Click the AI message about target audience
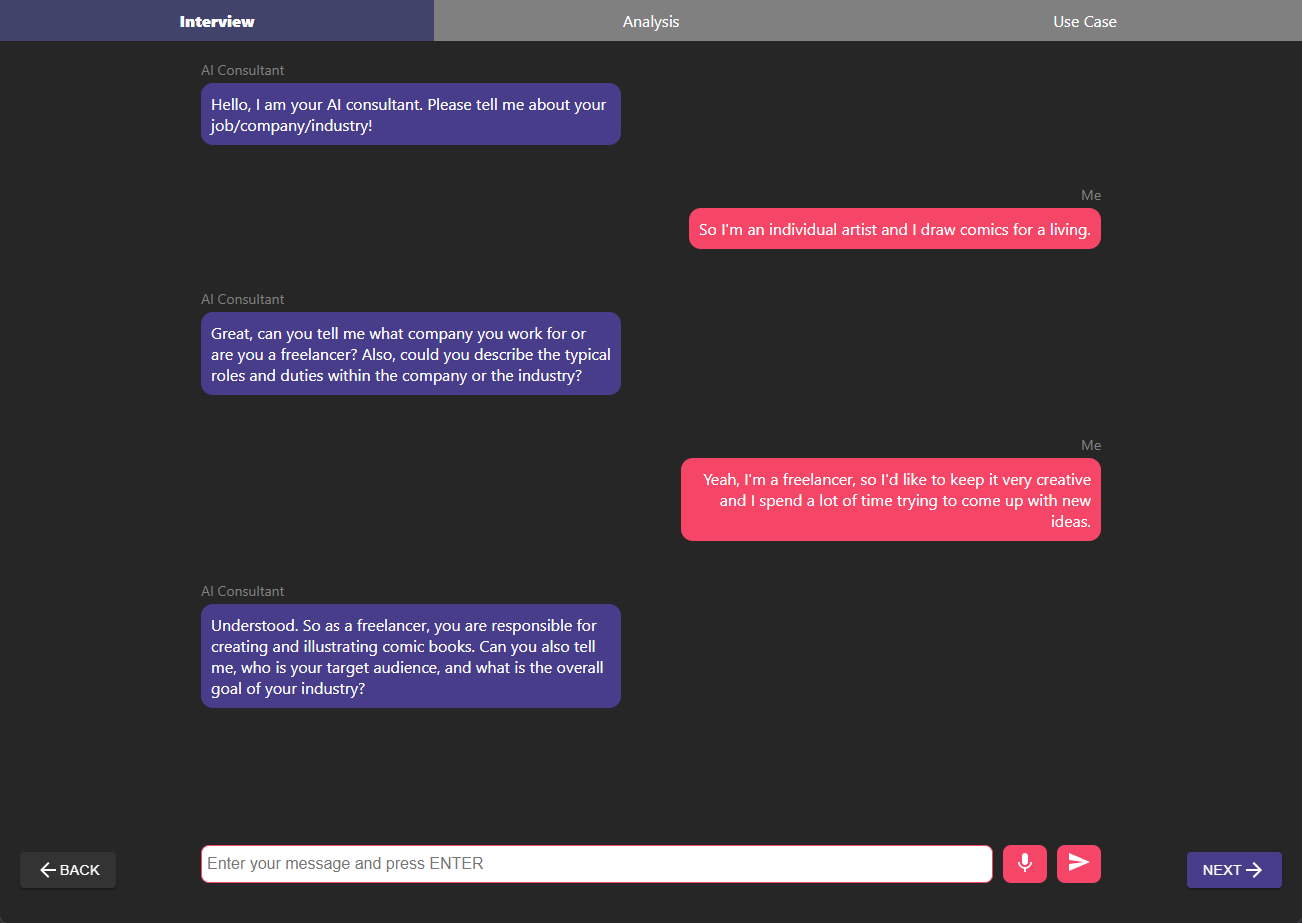The image size is (1302, 923). (x=411, y=656)
